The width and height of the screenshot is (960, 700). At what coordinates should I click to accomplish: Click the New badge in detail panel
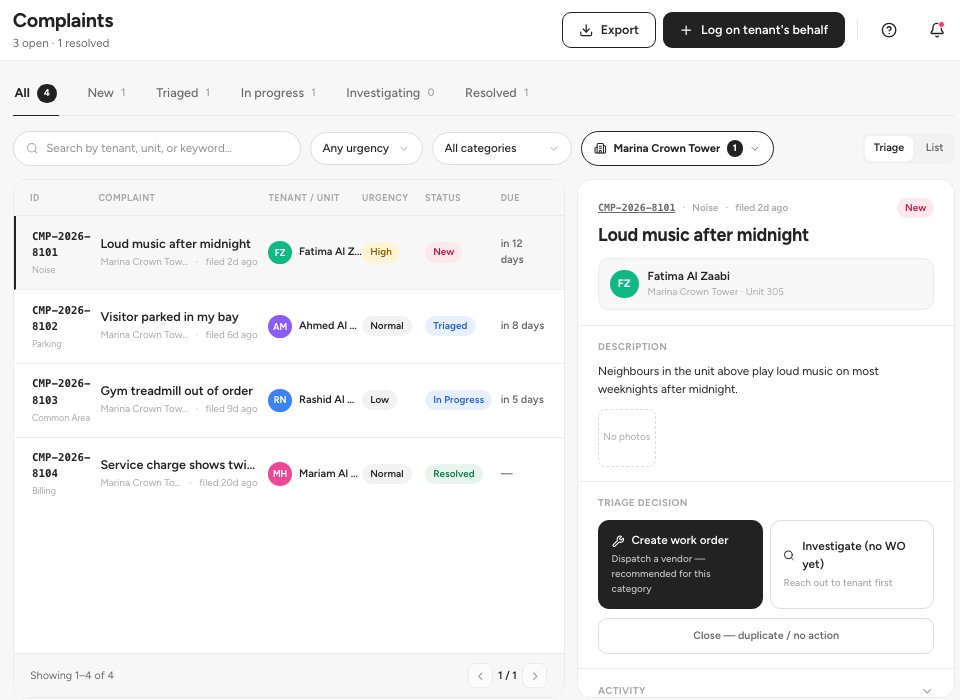click(915, 208)
